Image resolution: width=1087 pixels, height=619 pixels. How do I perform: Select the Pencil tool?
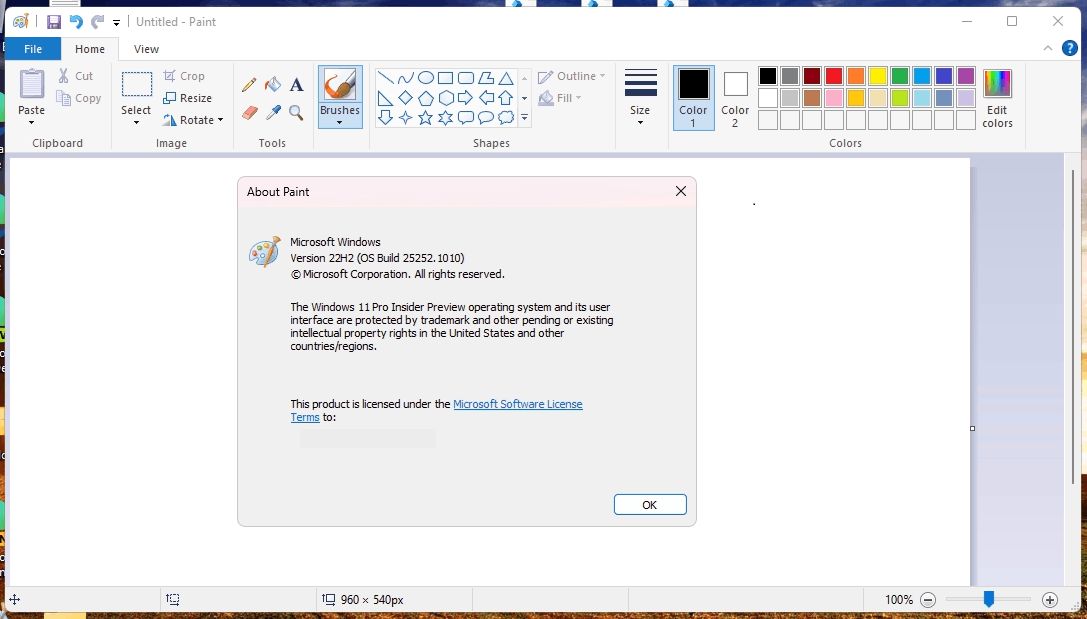249,84
